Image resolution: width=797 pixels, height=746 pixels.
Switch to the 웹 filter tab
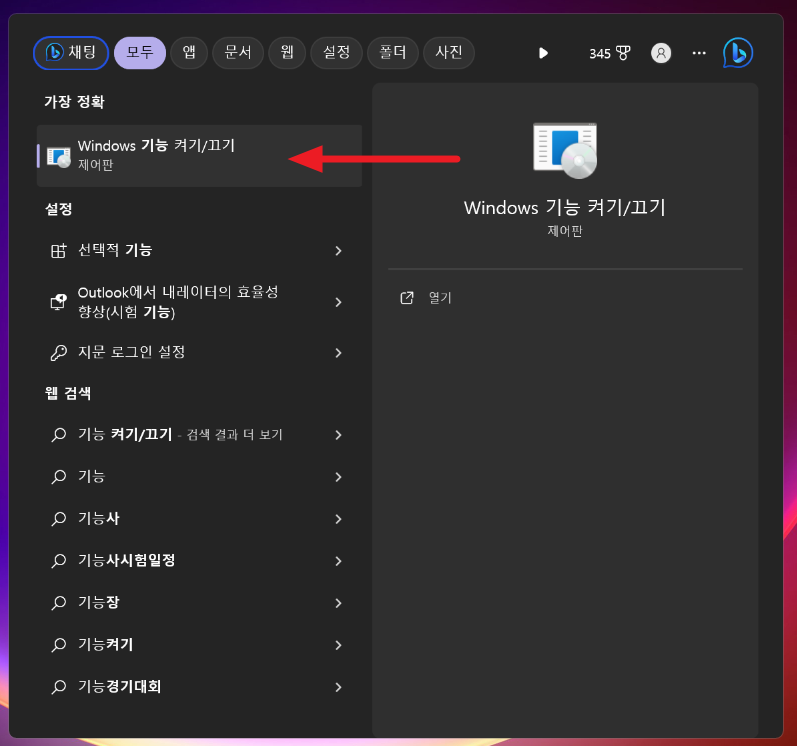pyautogui.click(x=287, y=53)
